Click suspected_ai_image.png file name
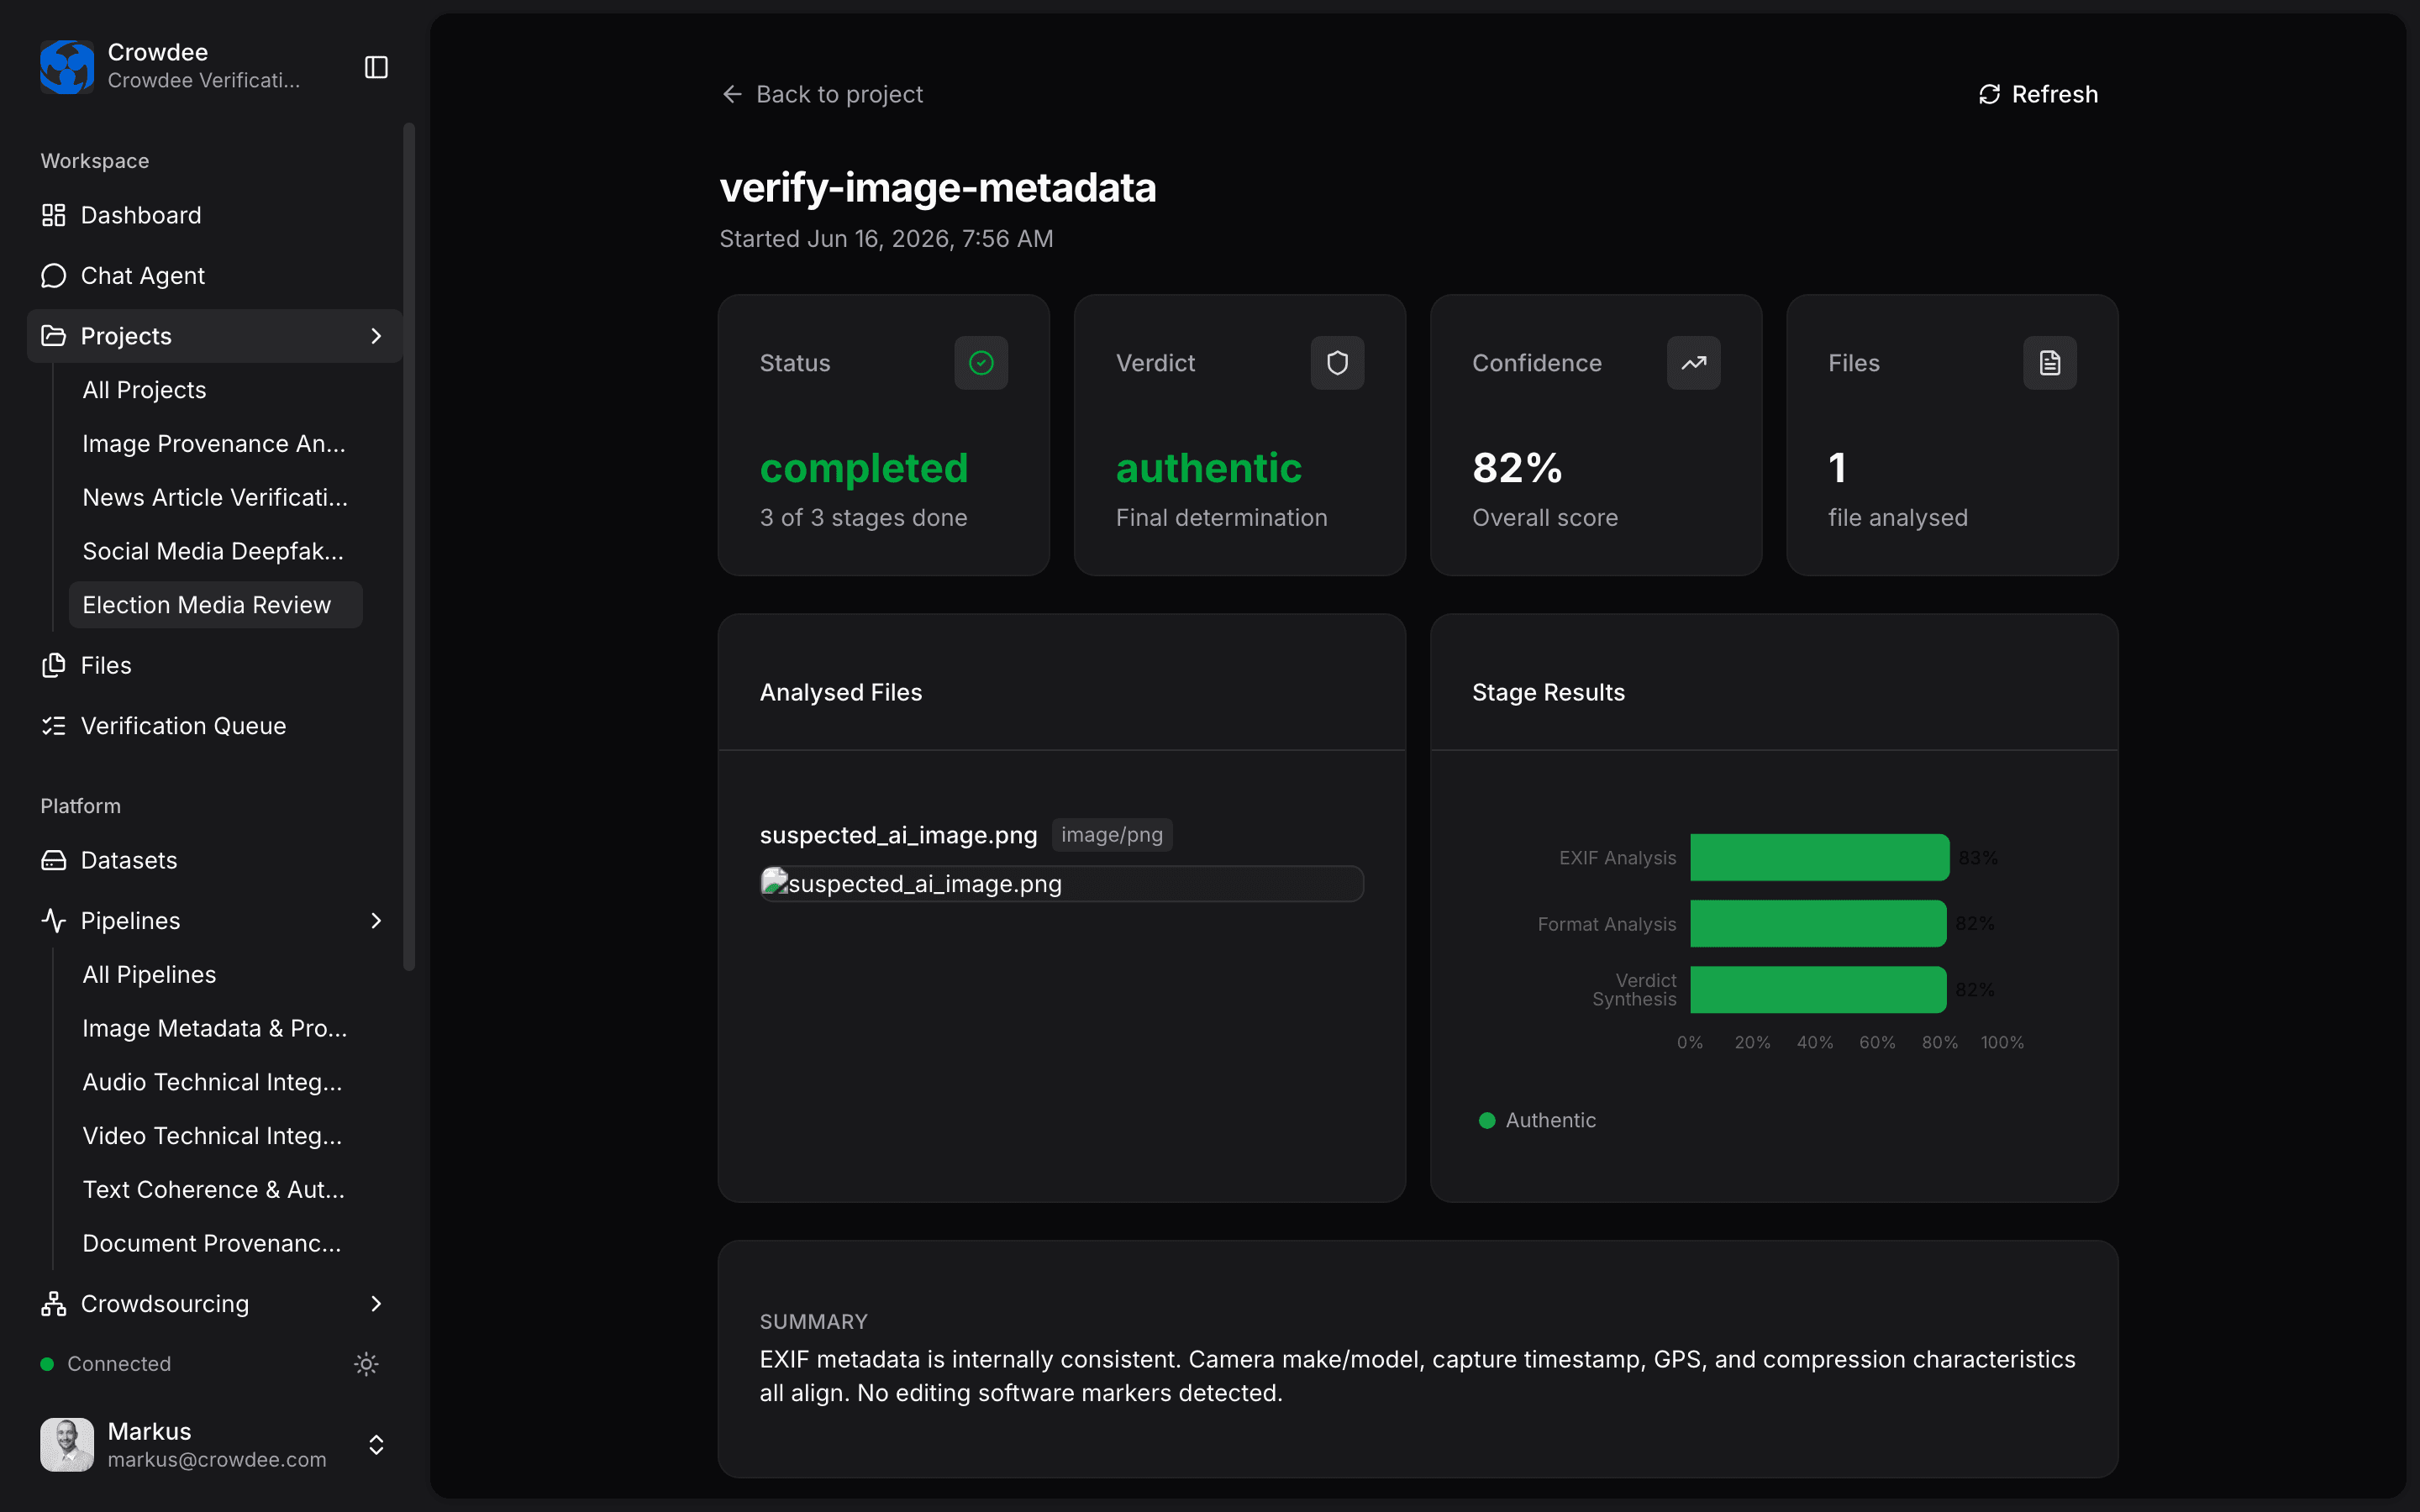Viewport: 2420px width, 1512px height. 898,835
